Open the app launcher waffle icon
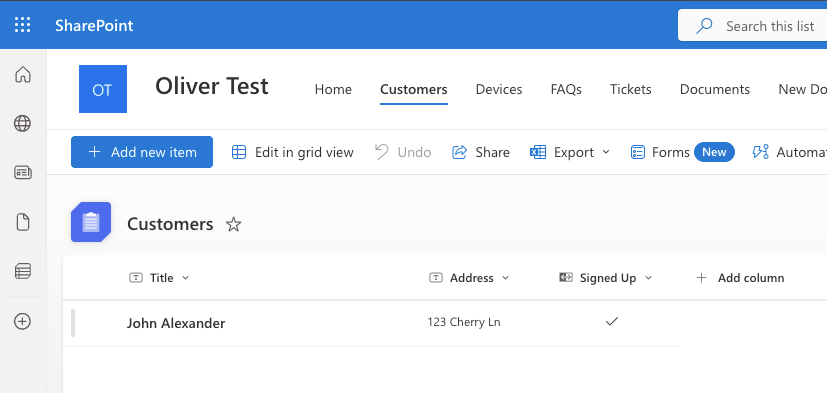827x393 pixels. 22,25
